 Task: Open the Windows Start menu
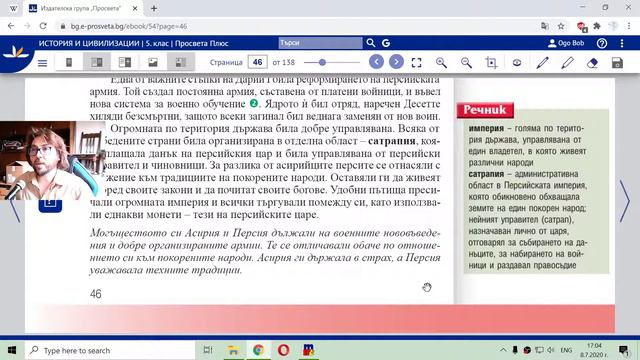pos(12,350)
